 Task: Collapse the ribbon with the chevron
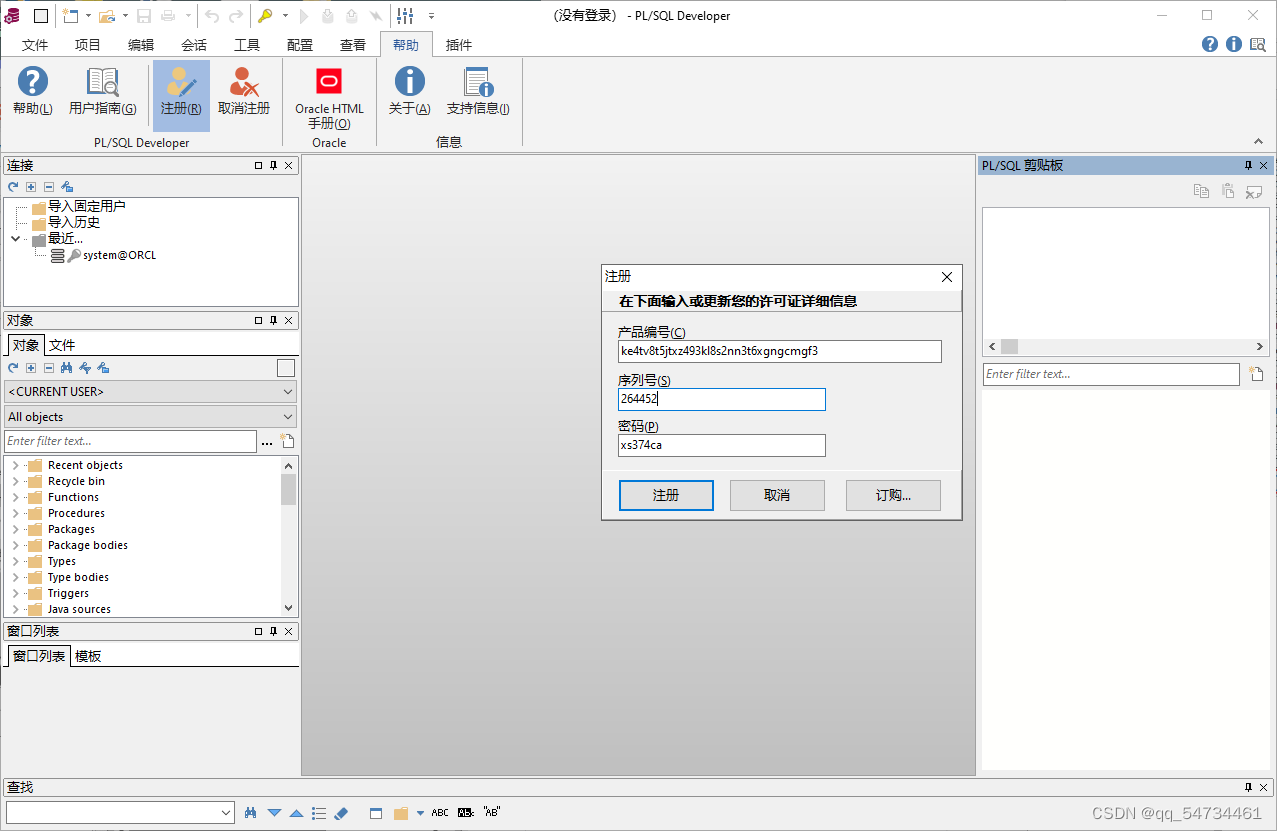[1258, 142]
